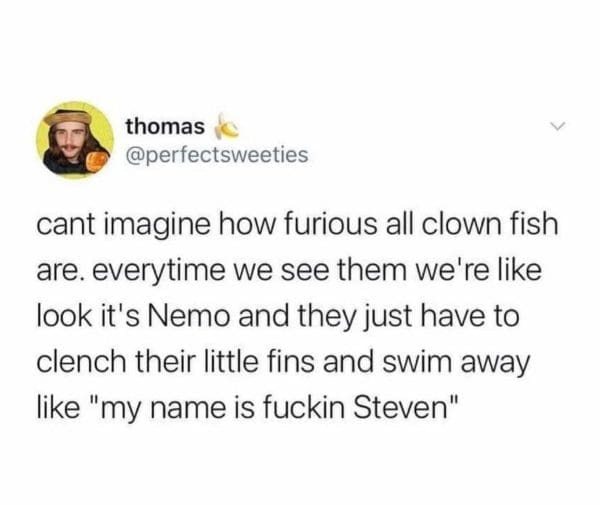Click the banana emoji beside thomas
Viewport: 600px width, 505px height.
pyautogui.click(x=226, y=126)
